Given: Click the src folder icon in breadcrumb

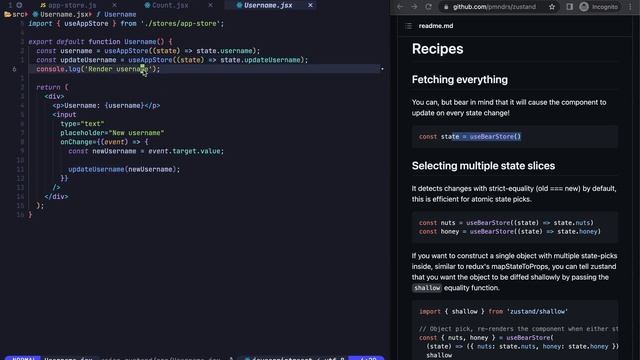Looking at the screenshot, I should (x=7, y=14).
